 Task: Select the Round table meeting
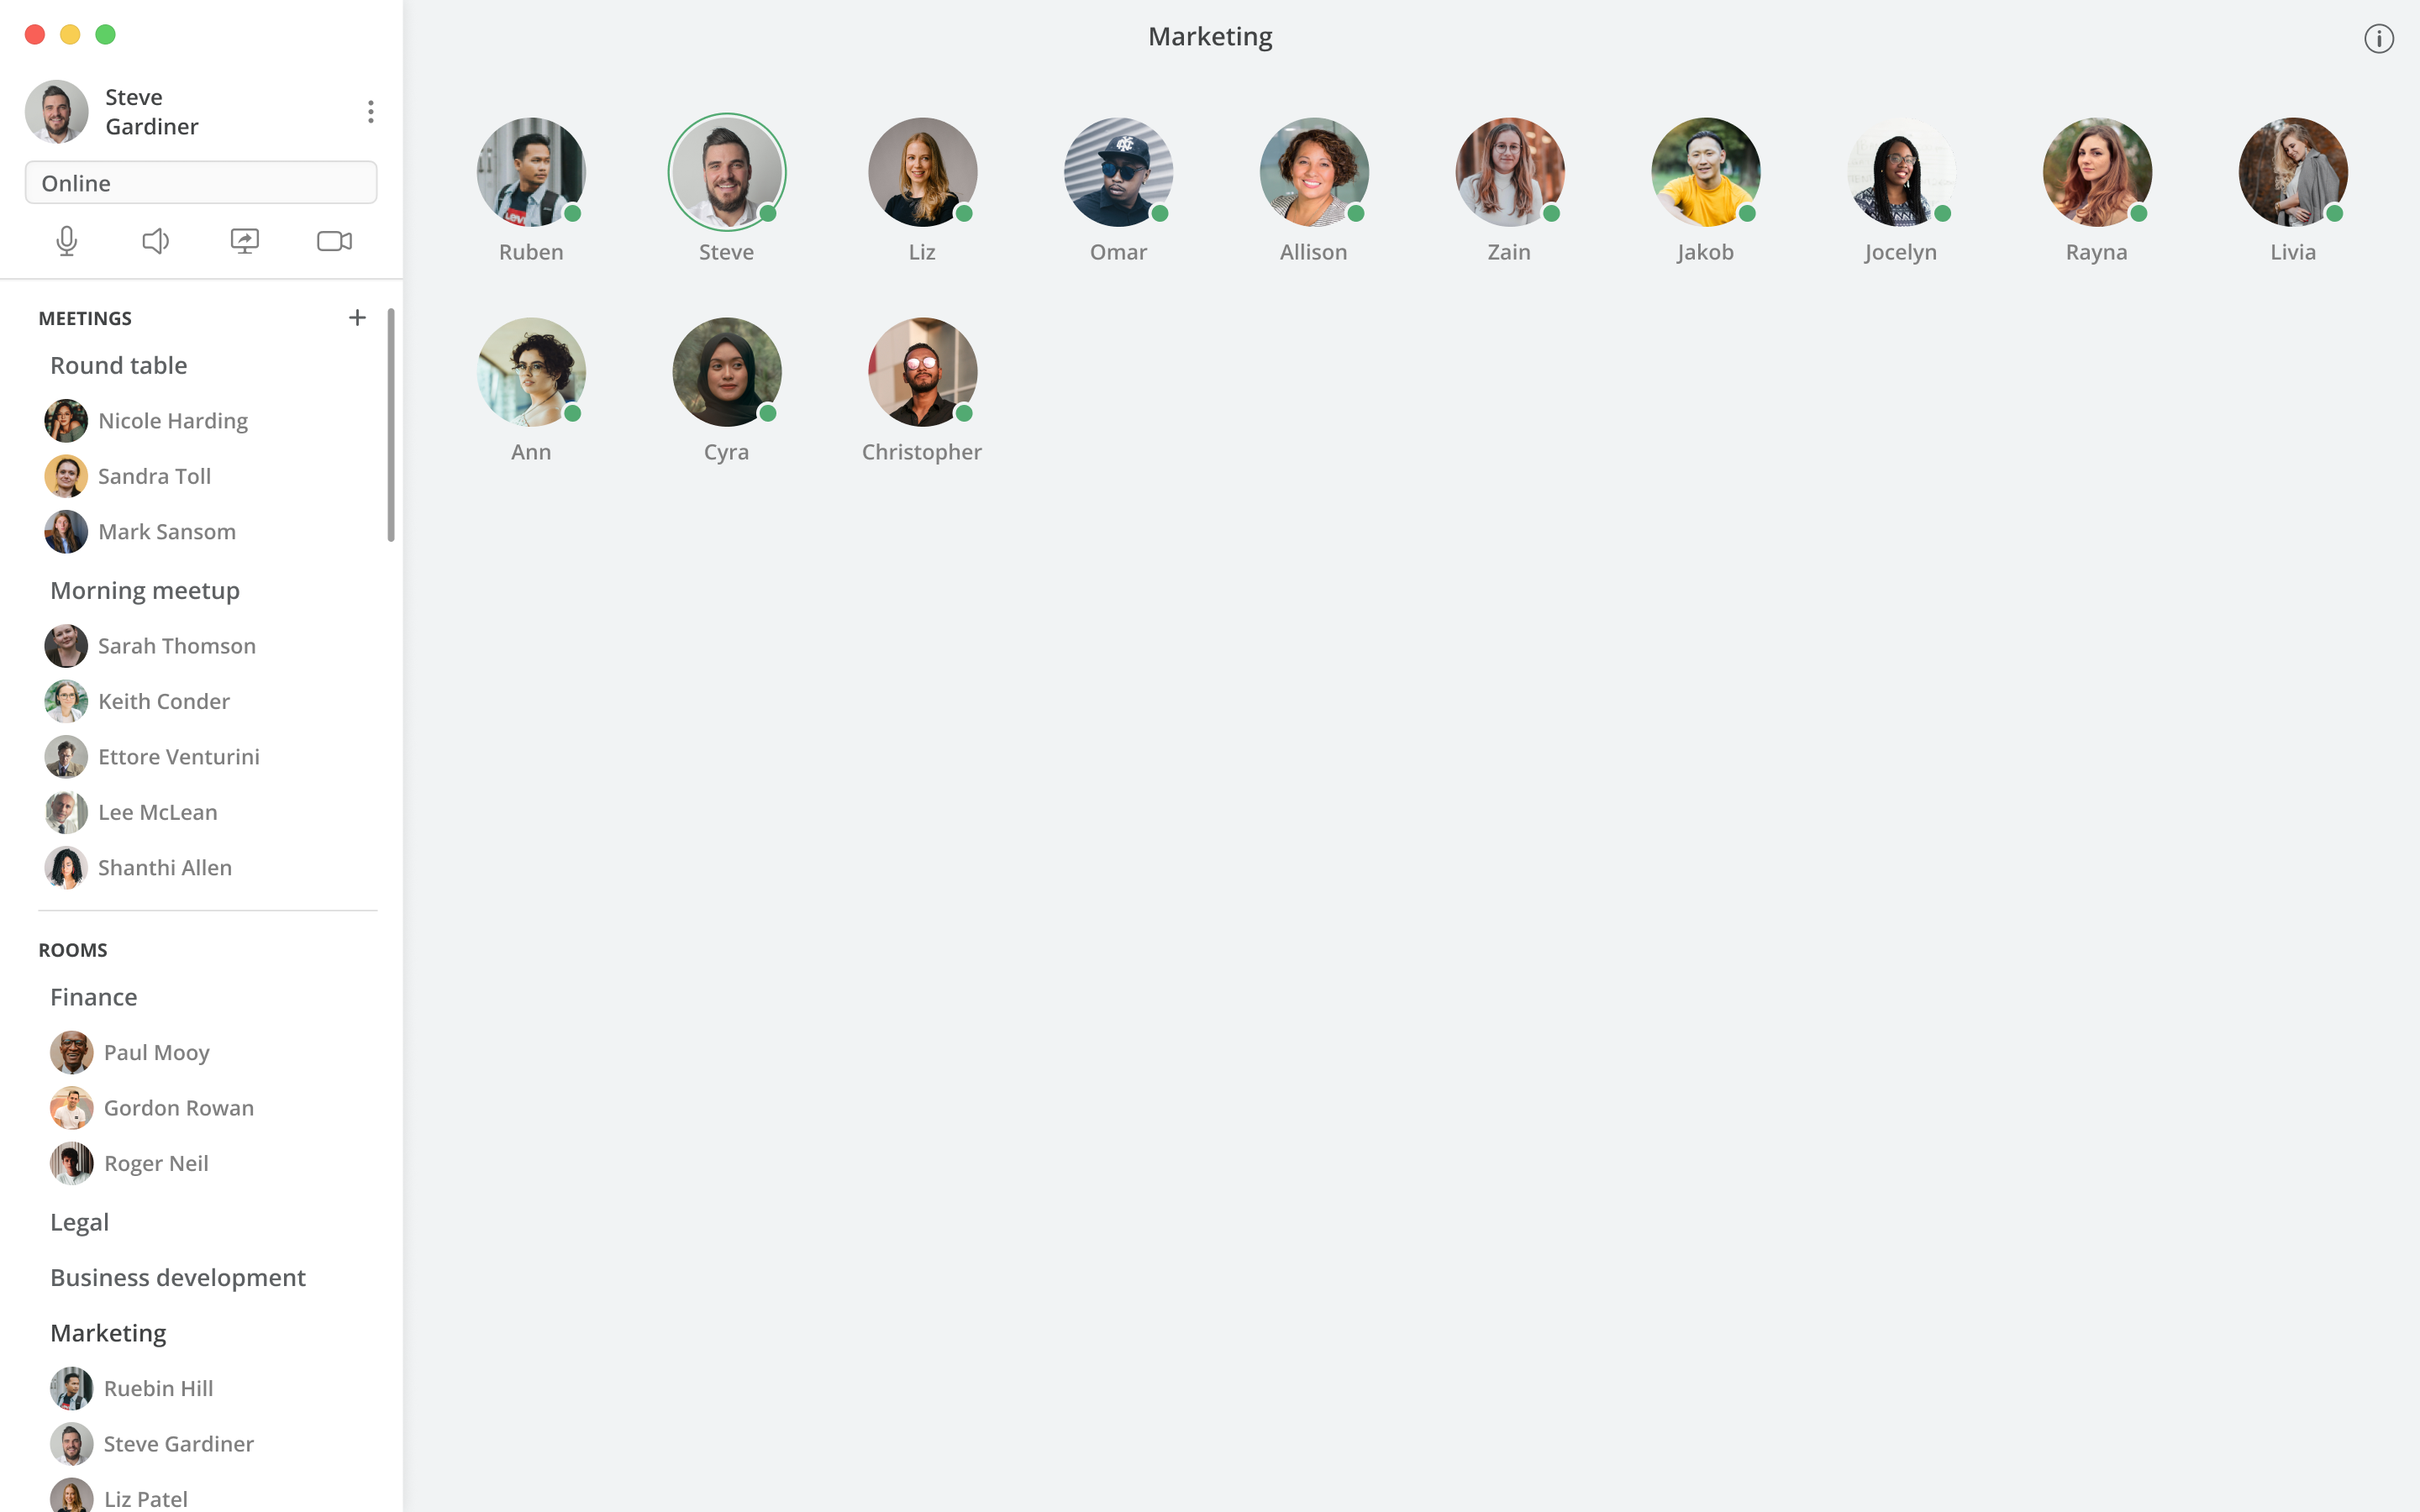click(119, 365)
